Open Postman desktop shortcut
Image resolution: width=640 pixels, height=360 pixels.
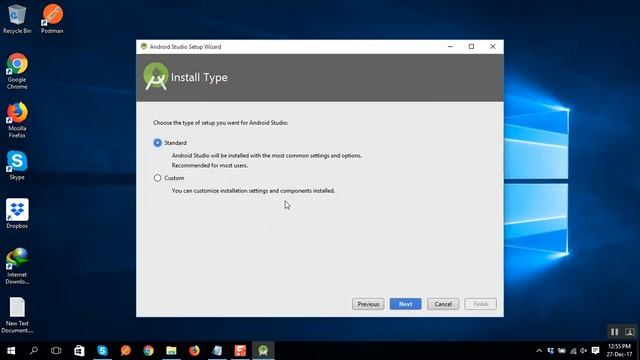pyautogui.click(x=52, y=19)
